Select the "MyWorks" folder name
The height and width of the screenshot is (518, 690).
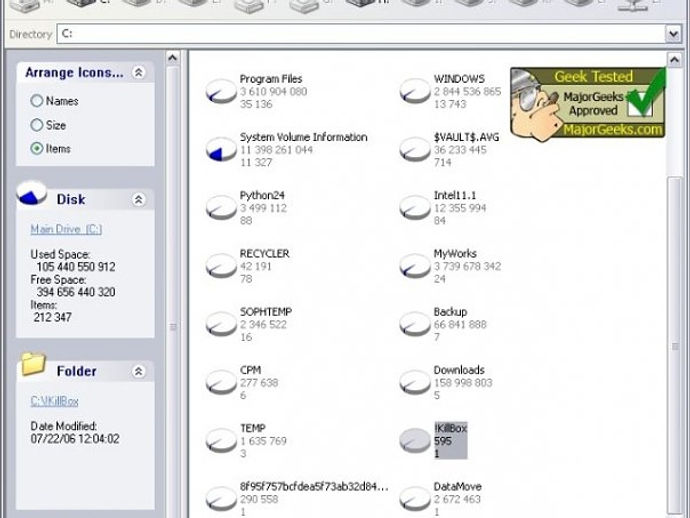point(455,254)
